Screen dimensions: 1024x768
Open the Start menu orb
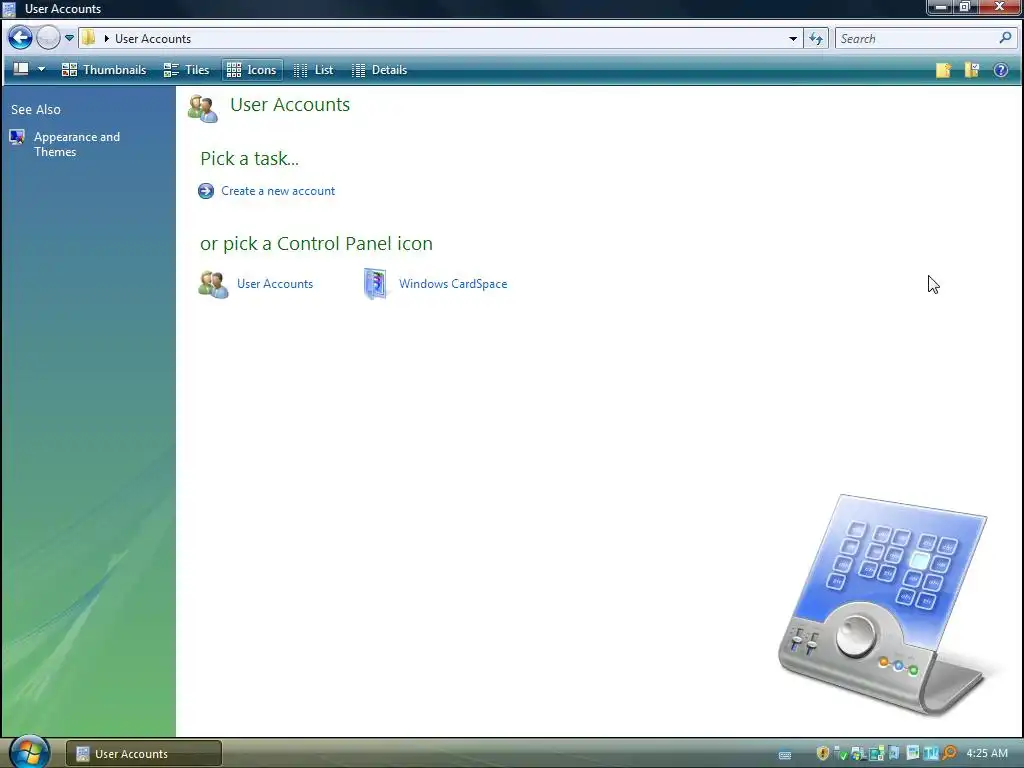(29, 752)
